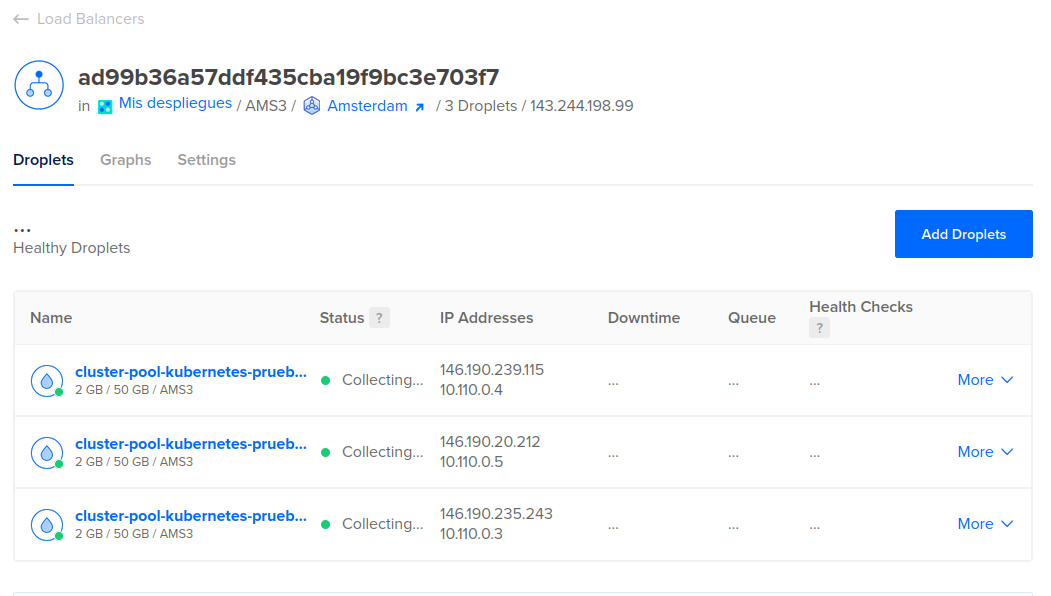
Task: Click the Mis despliegues project icon
Action: [105, 106]
